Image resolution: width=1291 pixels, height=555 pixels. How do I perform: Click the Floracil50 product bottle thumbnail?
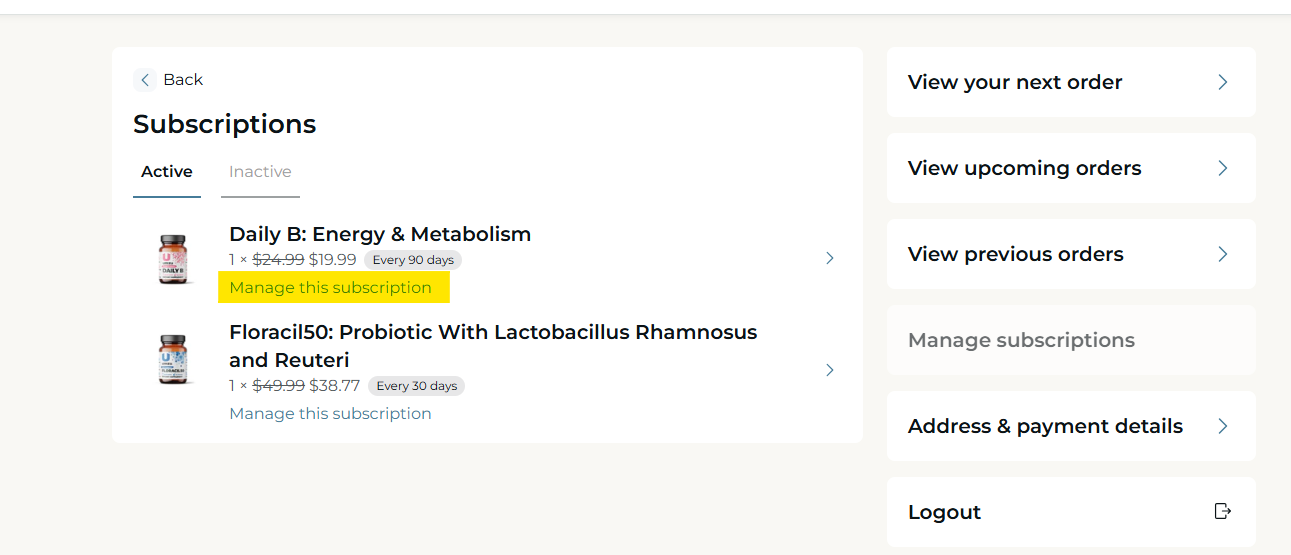(175, 360)
